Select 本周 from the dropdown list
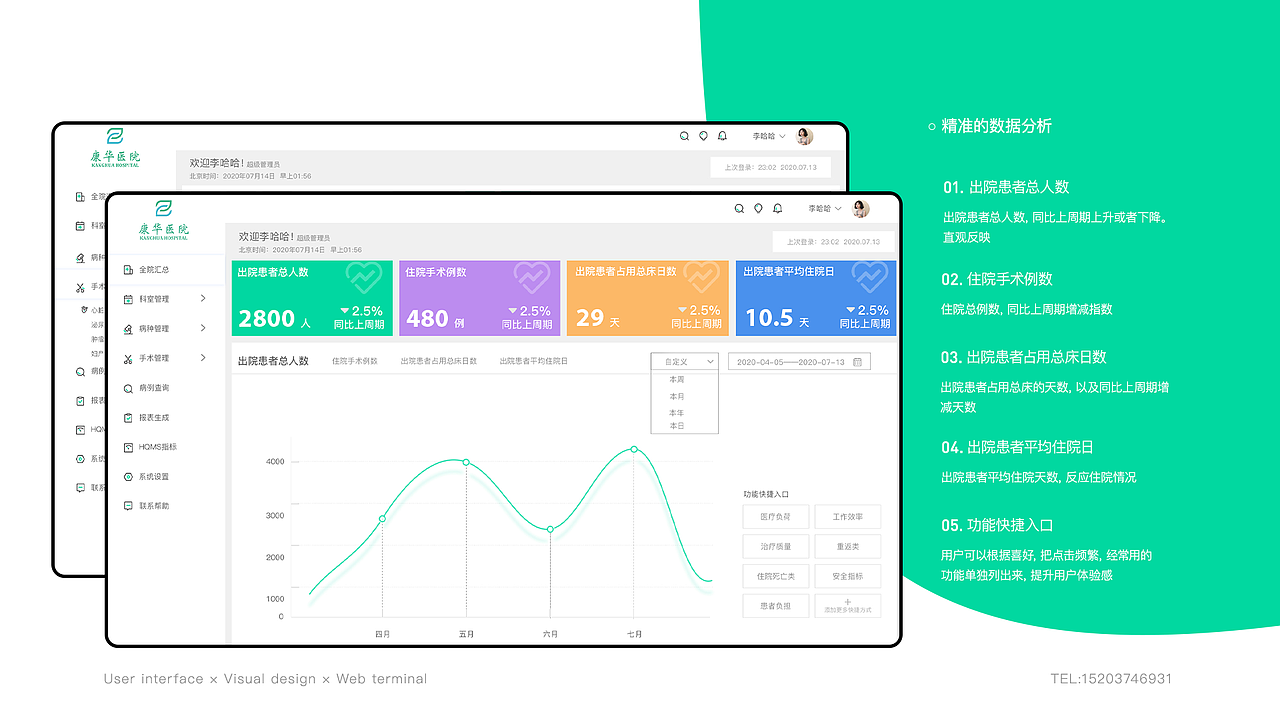Screen dimensions: 1280x720 tap(677, 380)
